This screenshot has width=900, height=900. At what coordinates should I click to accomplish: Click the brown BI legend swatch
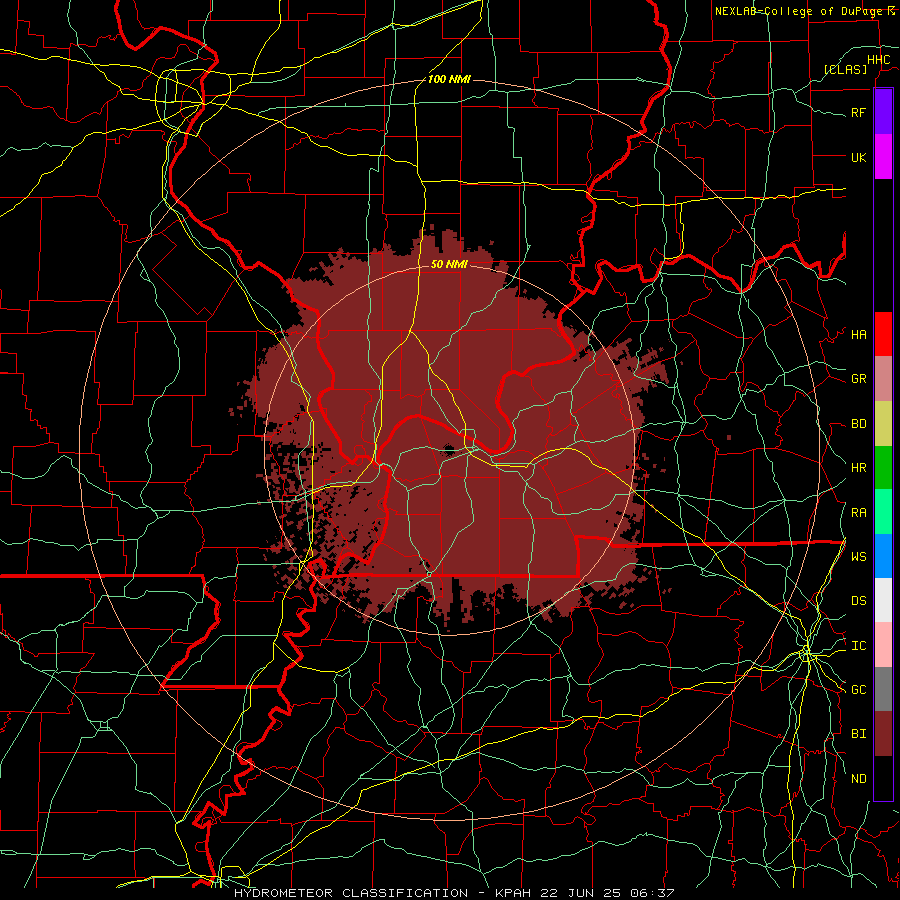click(x=883, y=734)
